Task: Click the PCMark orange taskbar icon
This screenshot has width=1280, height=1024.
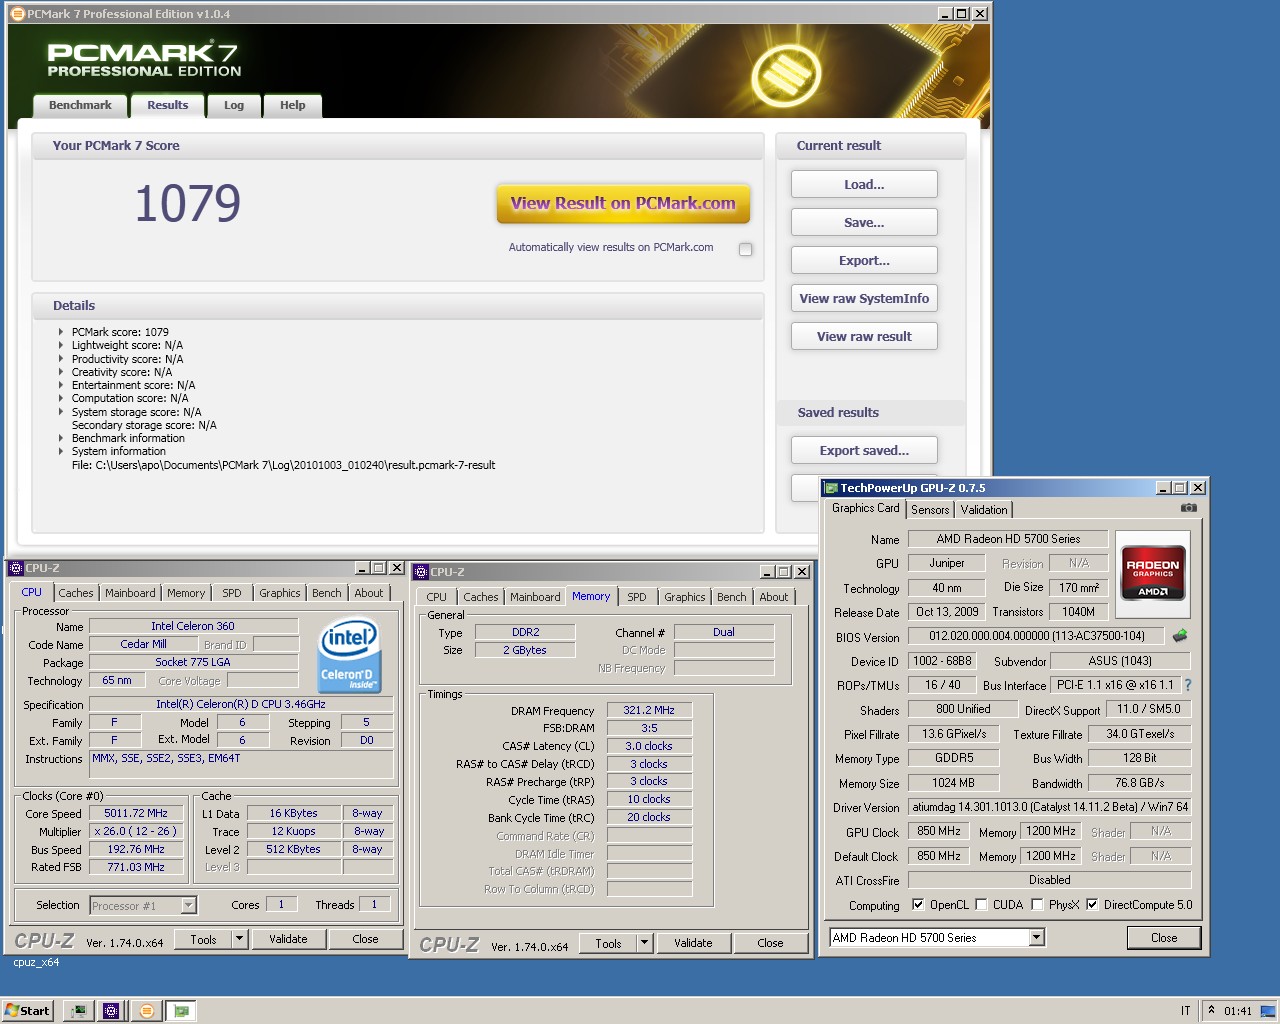Action: 146,1011
